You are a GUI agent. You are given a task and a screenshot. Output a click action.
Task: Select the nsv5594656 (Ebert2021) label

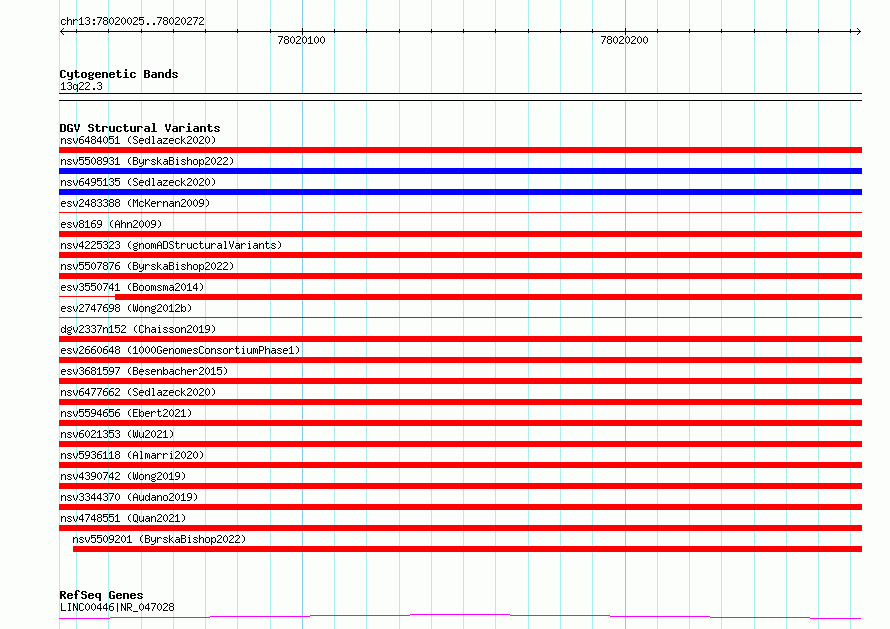coord(126,413)
